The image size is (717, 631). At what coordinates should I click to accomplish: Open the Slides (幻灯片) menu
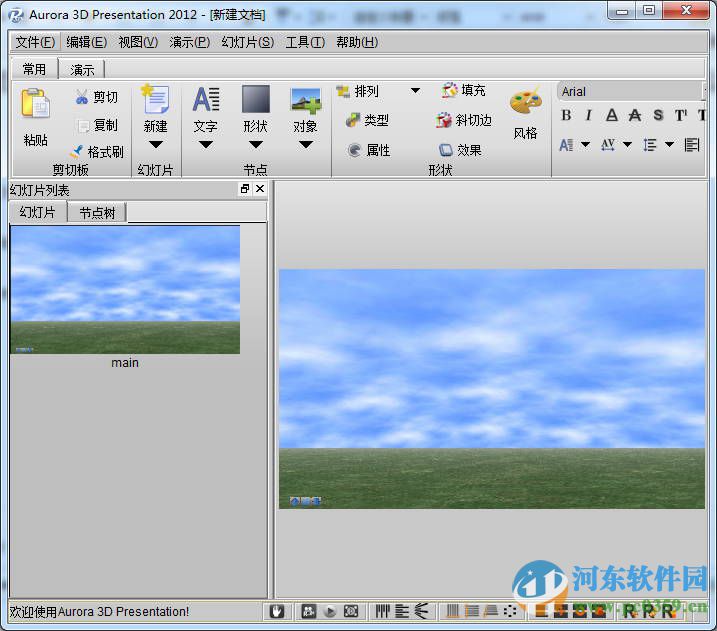tap(247, 43)
